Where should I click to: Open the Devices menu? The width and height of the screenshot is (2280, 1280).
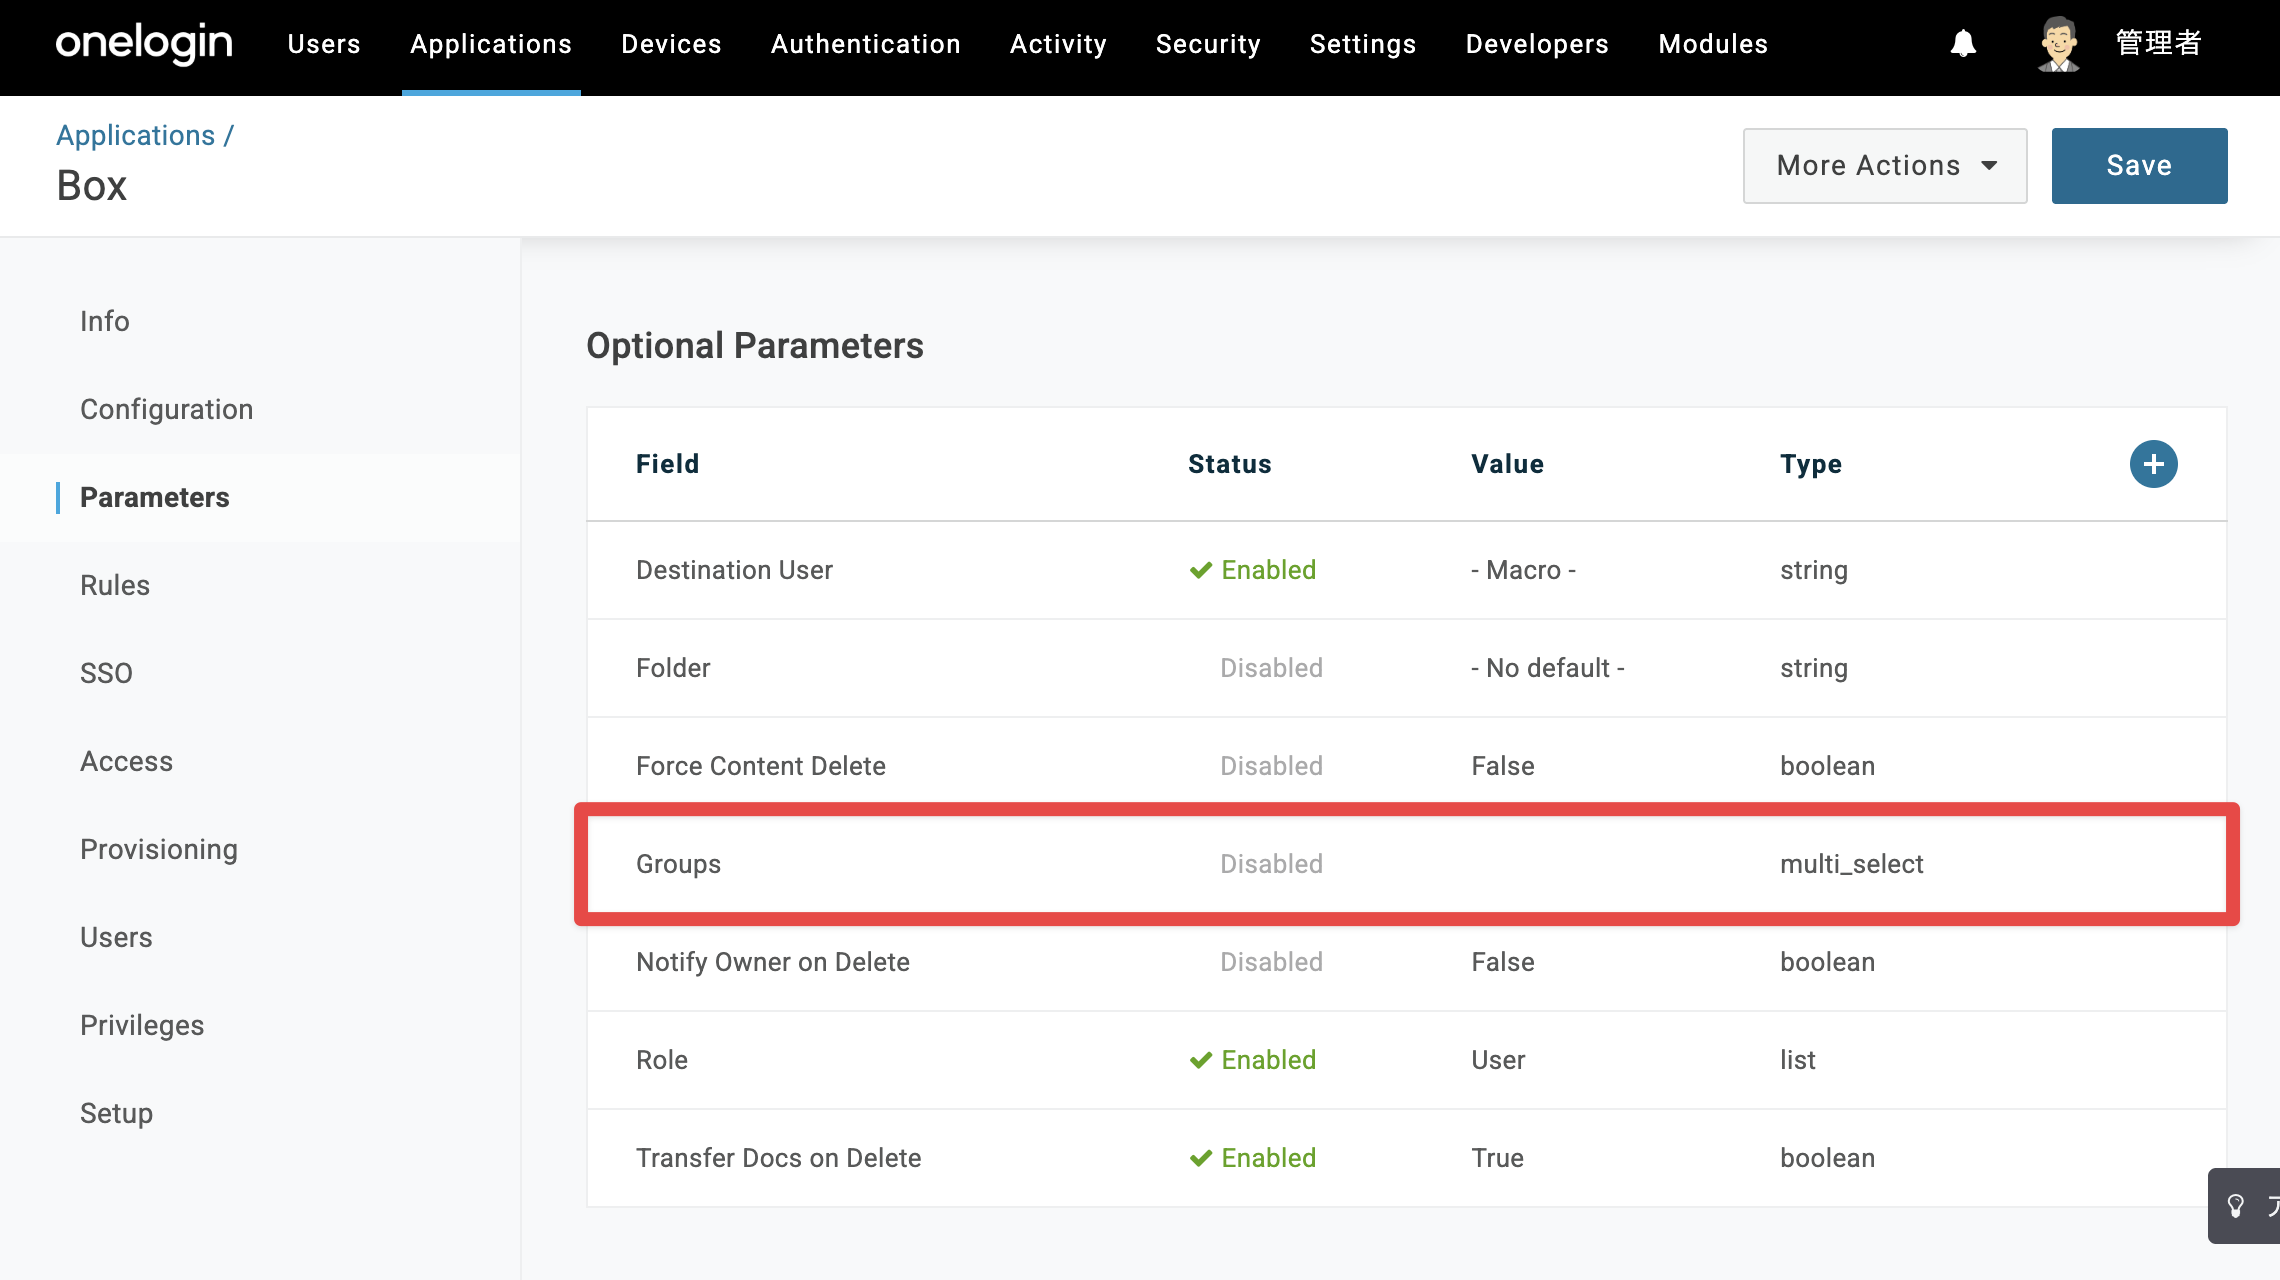click(671, 44)
